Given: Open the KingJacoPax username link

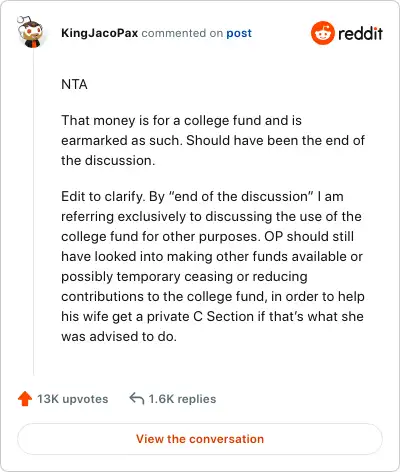Looking at the screenshot, I should (99, 33).
